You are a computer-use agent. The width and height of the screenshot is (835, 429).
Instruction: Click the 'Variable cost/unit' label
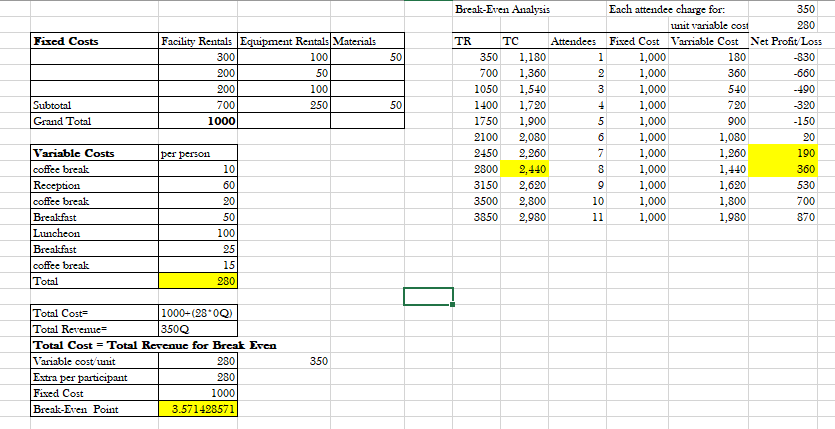[x=95, y=361]
